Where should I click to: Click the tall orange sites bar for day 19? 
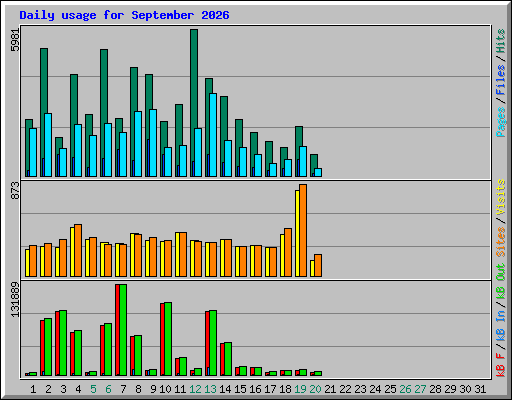(x=303, y=230)
